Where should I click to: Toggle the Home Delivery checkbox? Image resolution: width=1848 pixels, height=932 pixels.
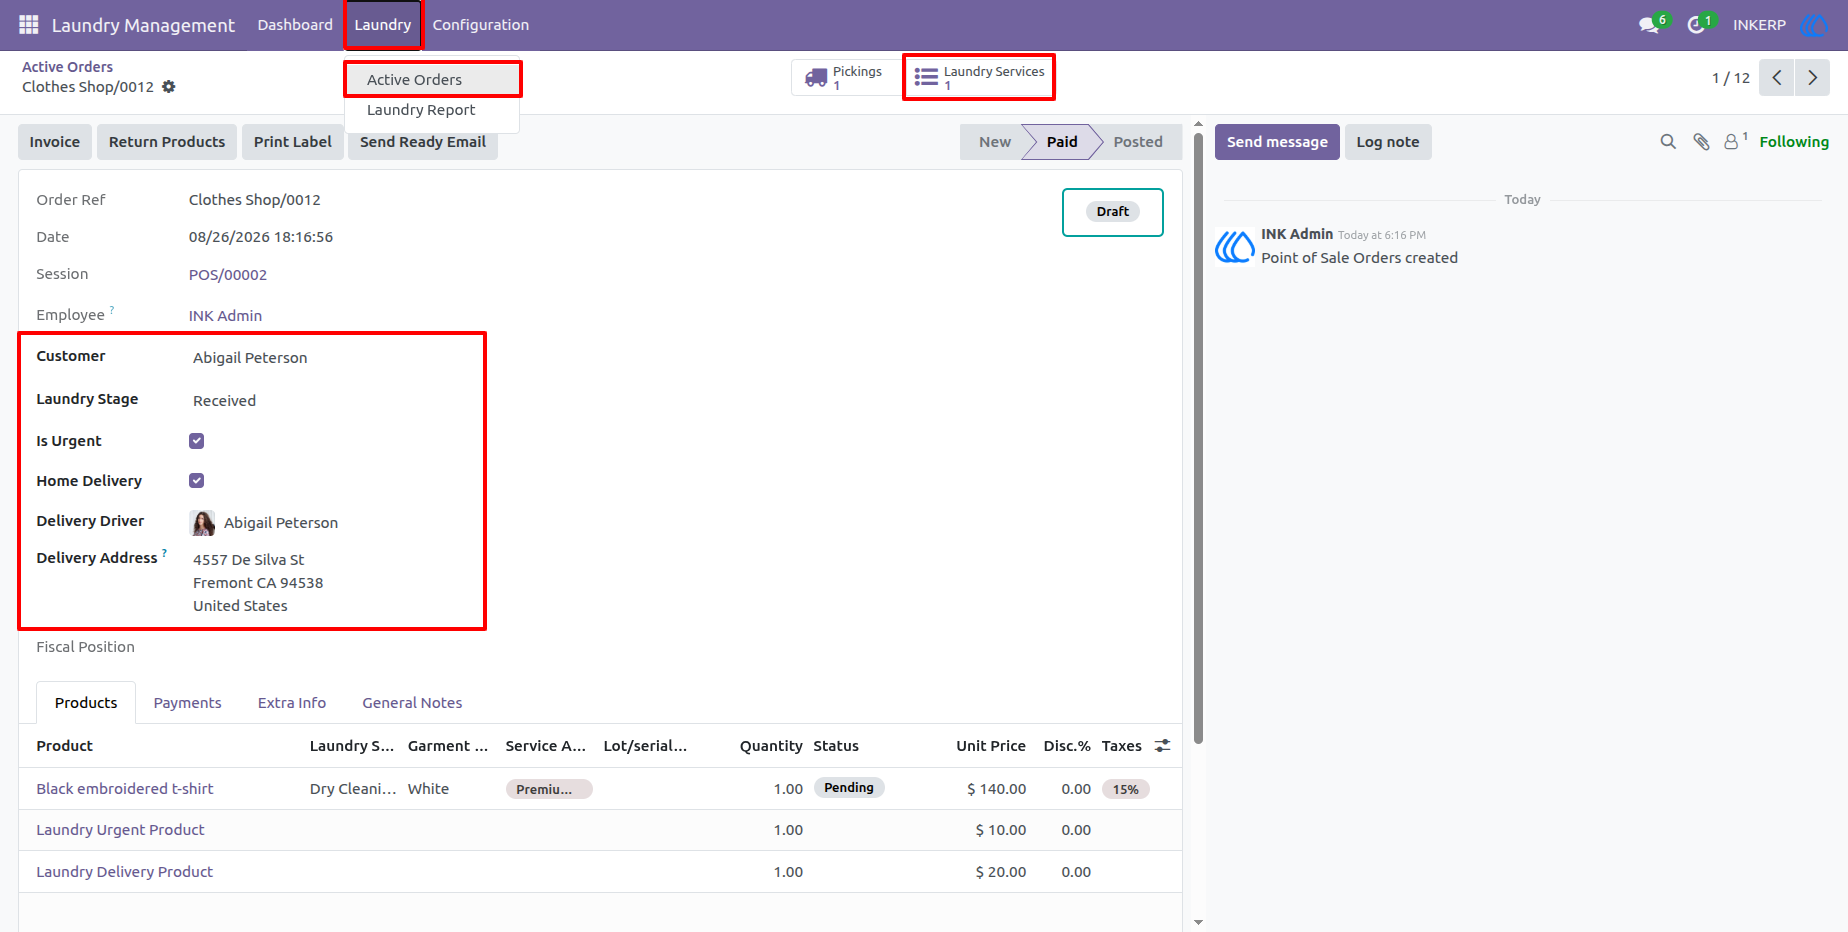pos(197,481)
